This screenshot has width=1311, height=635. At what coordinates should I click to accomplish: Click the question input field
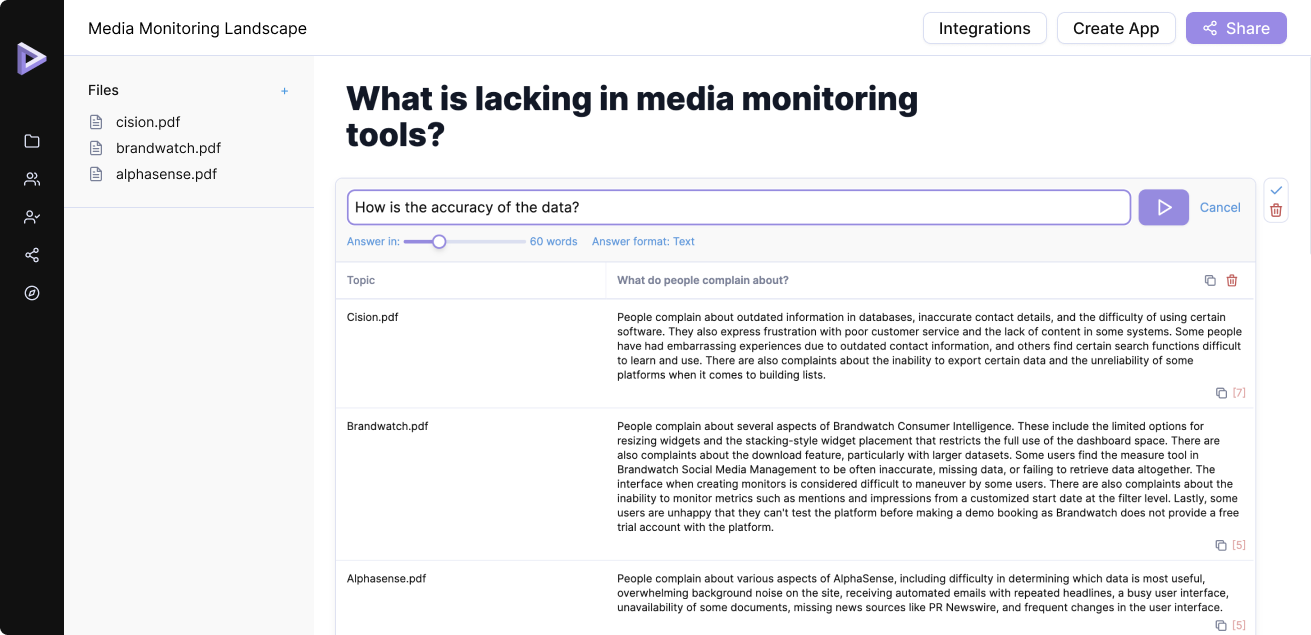[x=738, y=207]
